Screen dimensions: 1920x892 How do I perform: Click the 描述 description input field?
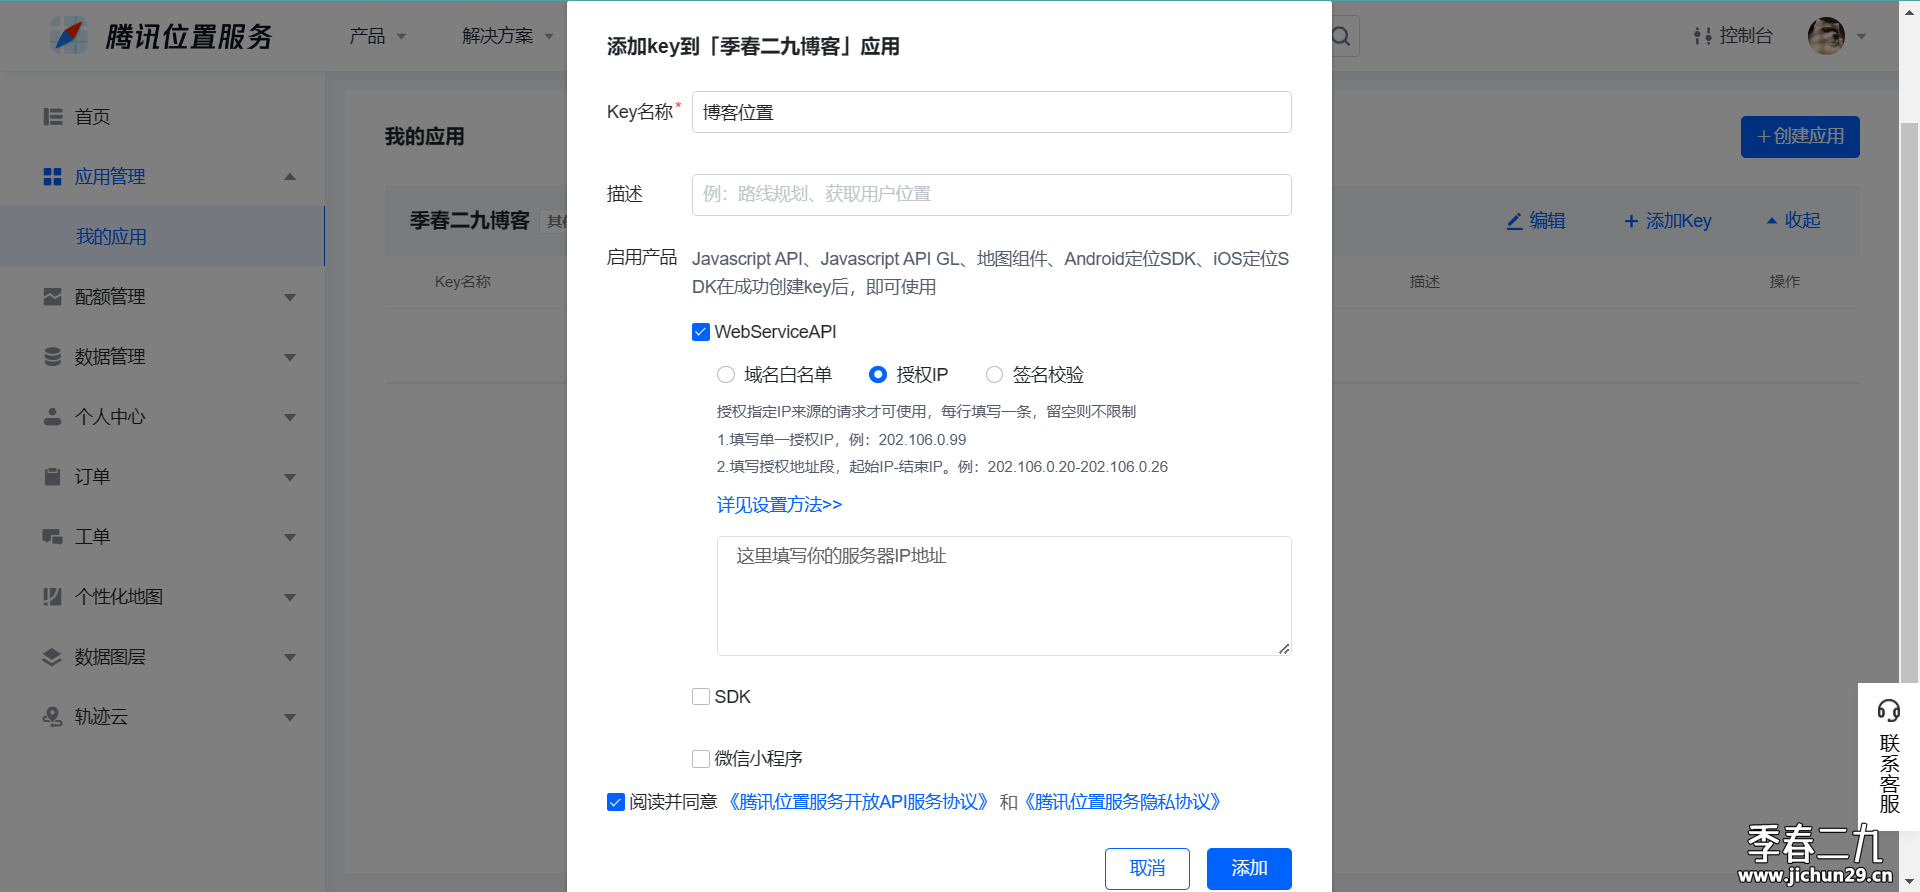pos(991,195)
